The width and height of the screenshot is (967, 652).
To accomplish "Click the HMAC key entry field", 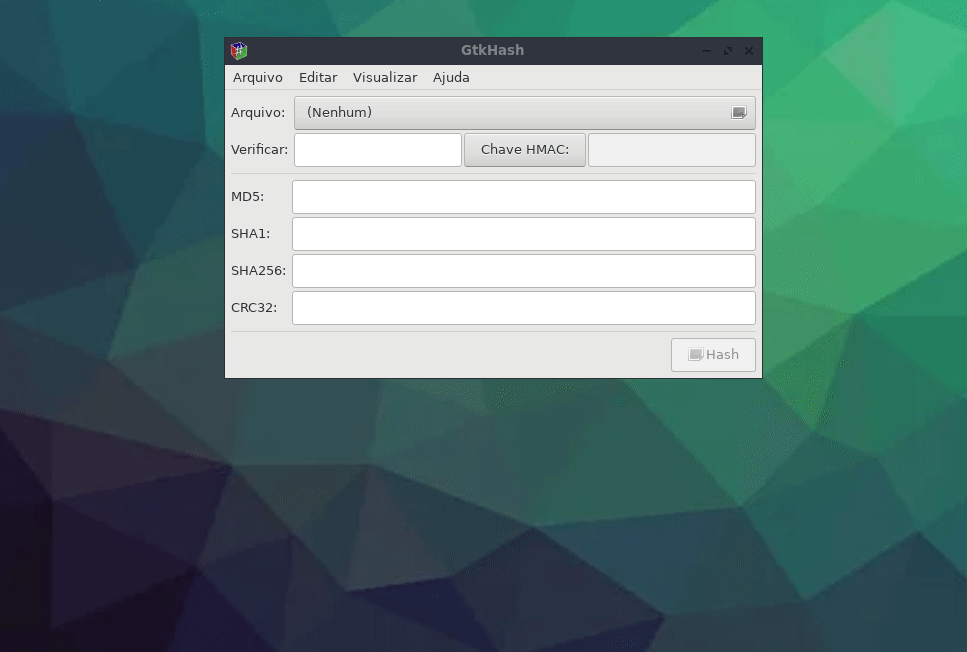I will point(672,150).
